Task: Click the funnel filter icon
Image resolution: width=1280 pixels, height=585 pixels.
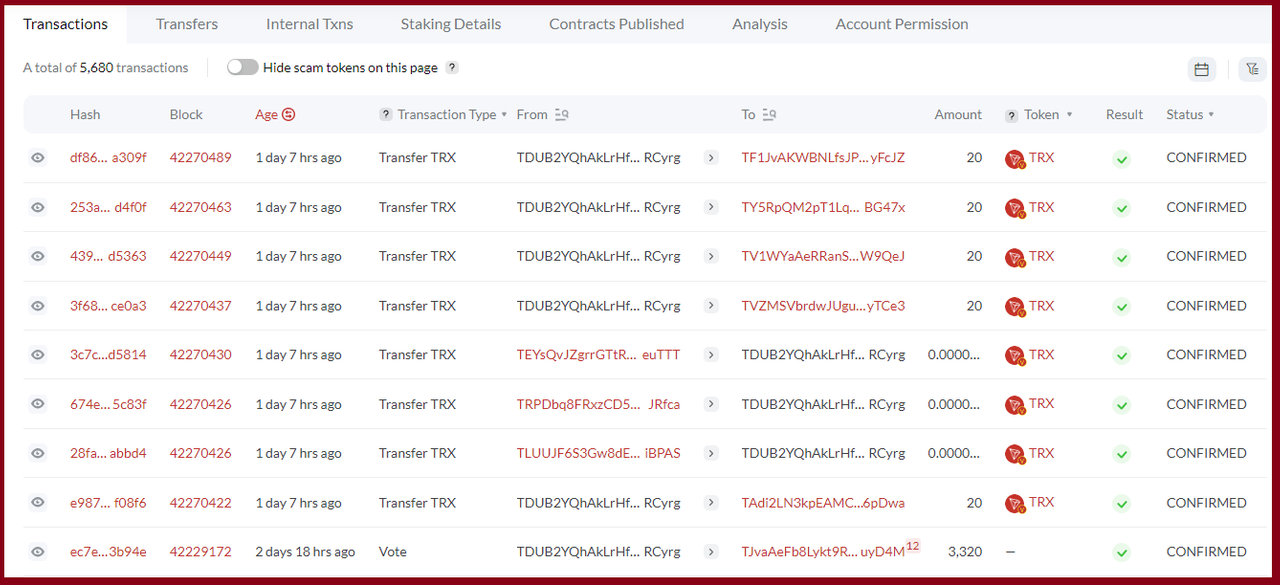Action: click(x=1252, y=69)
